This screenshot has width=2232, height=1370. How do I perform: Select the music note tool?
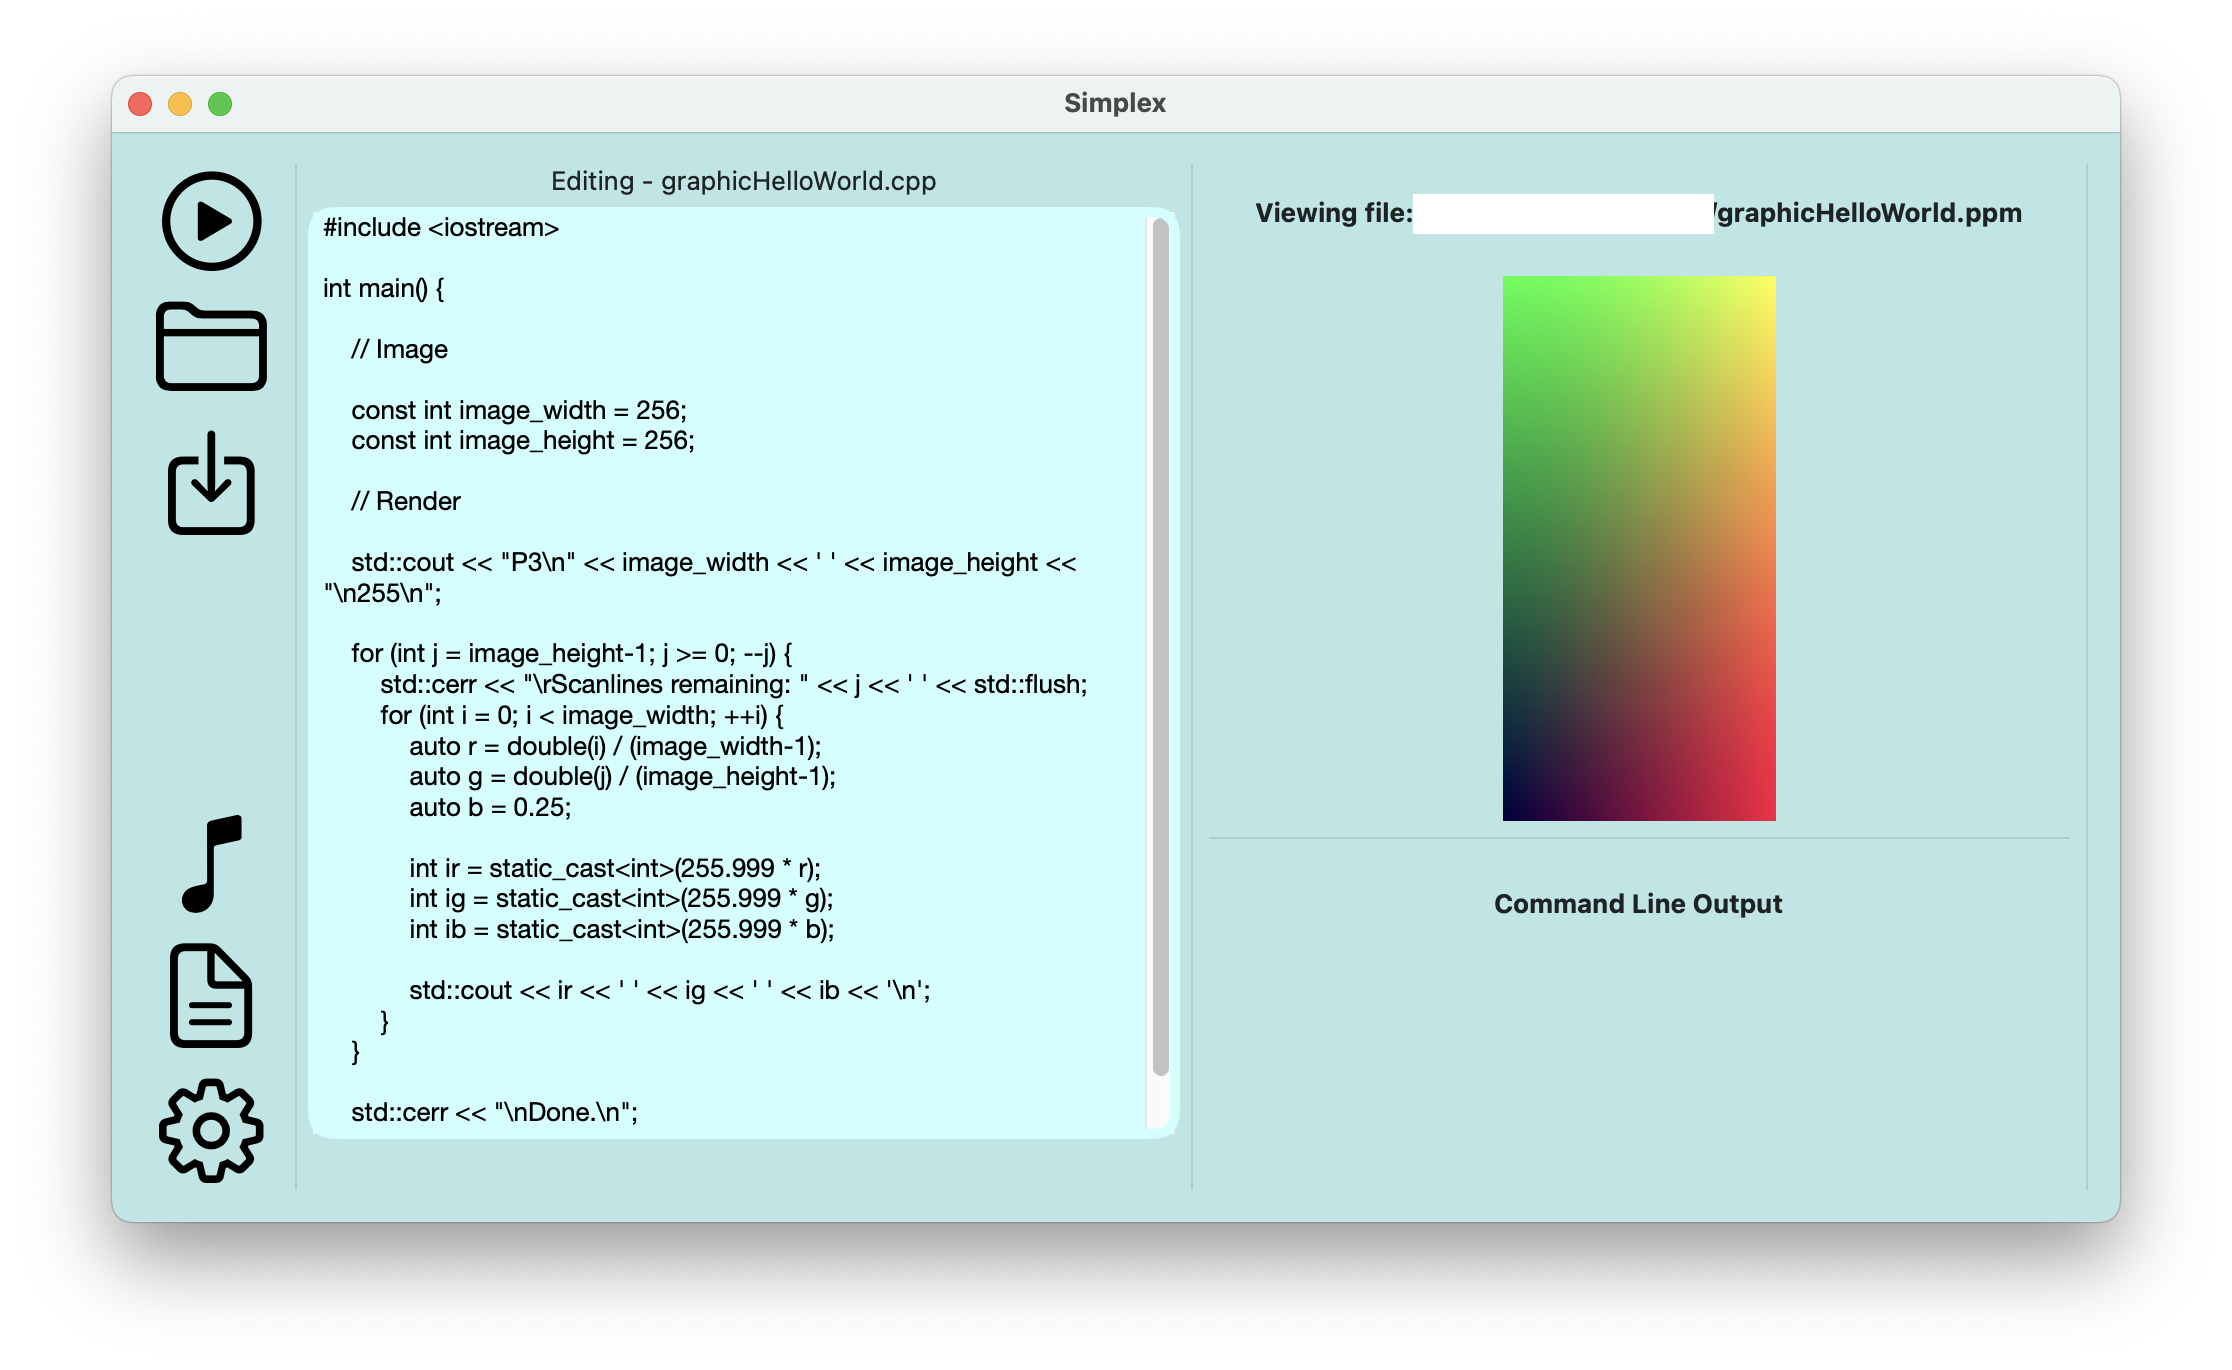click(x=209, y=862)
